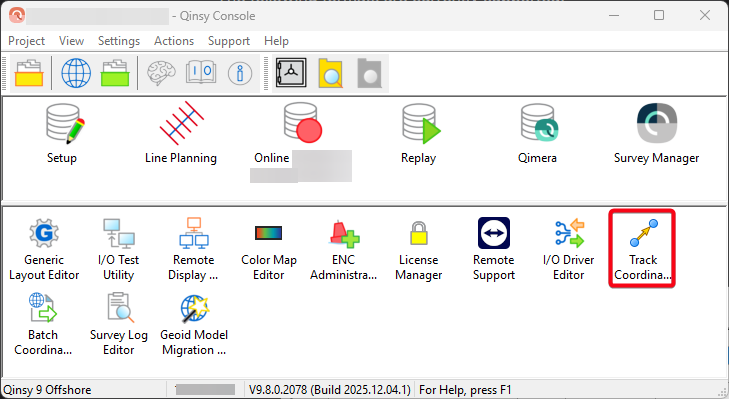Open the Setup database program

coord(62,133)
